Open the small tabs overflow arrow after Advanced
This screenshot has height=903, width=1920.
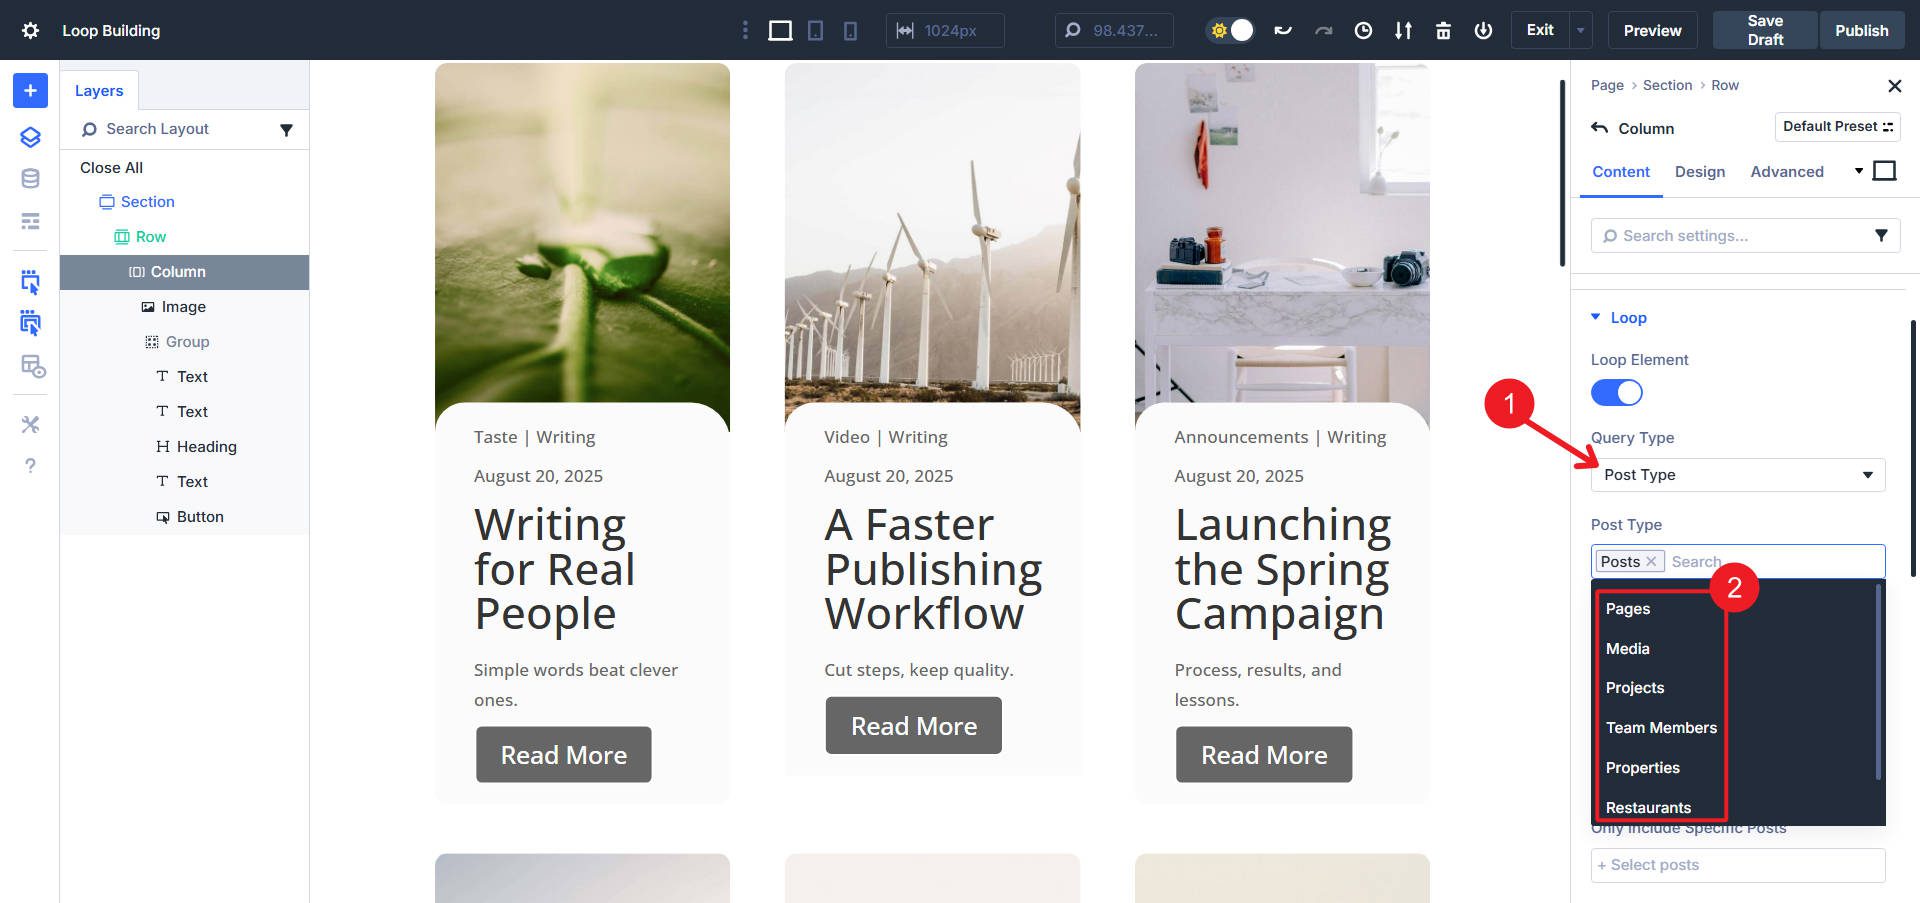click(1859, 171)
